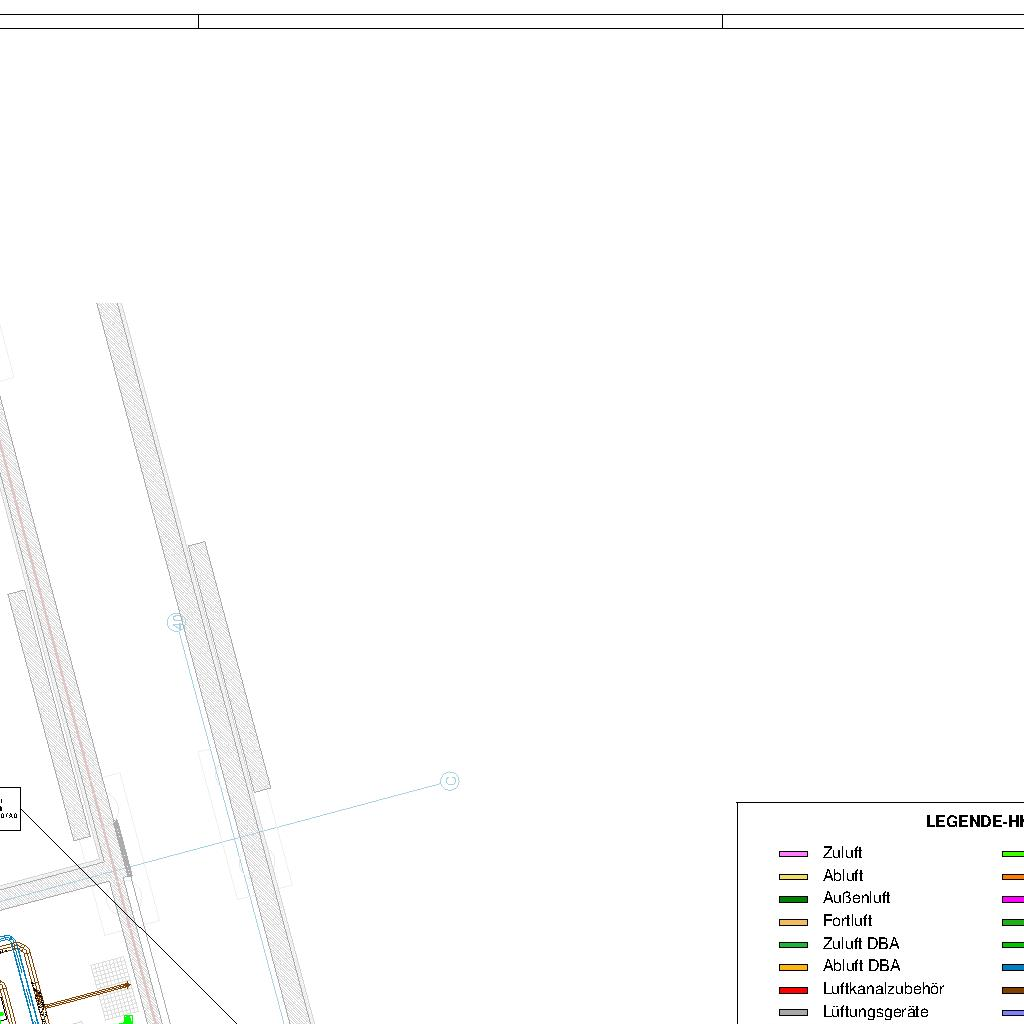1024x1024 pixels.
Task: Select the Lüftungsgeräte legend label
Action: (x=875, y=1012)
